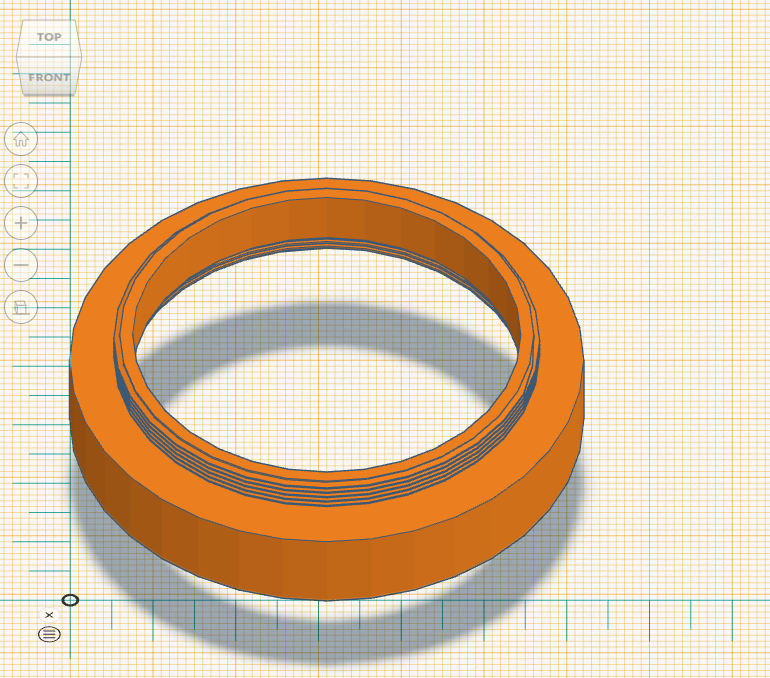Close the ruler with the X button
770x678 pixels.
coord(49,615)
